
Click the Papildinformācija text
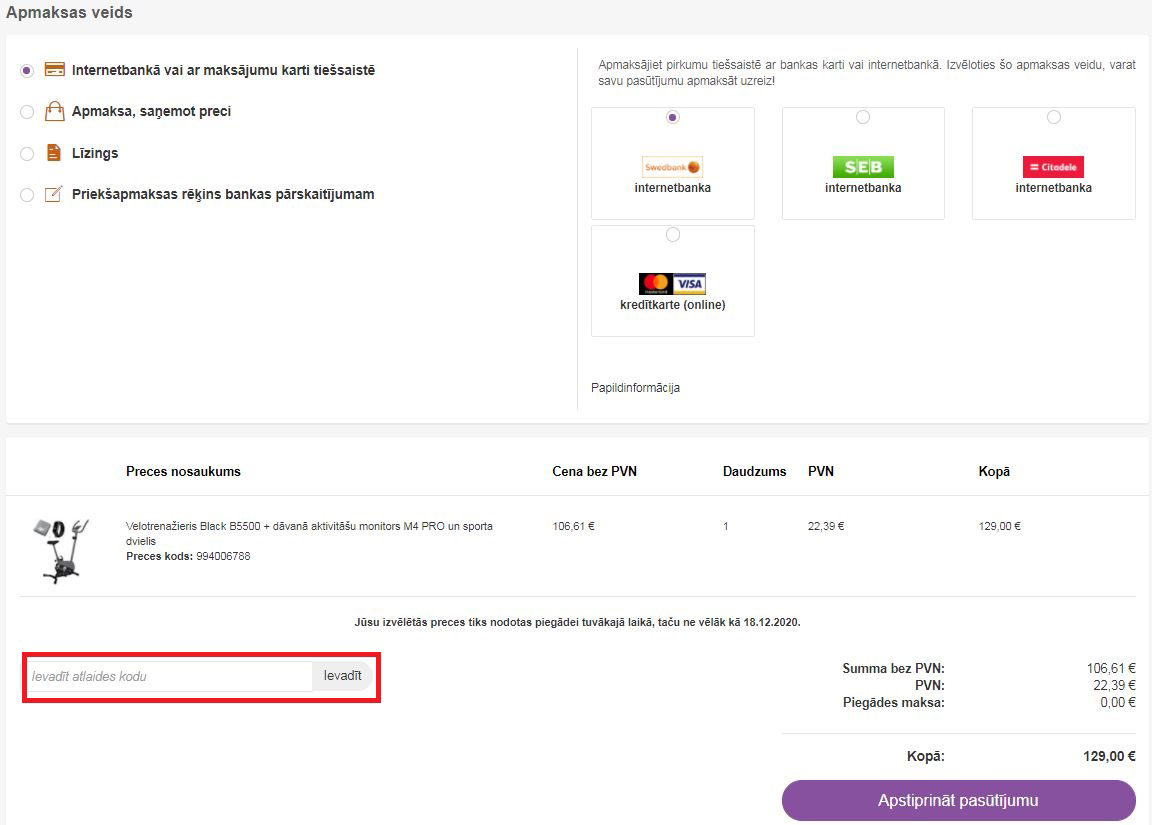636,387
